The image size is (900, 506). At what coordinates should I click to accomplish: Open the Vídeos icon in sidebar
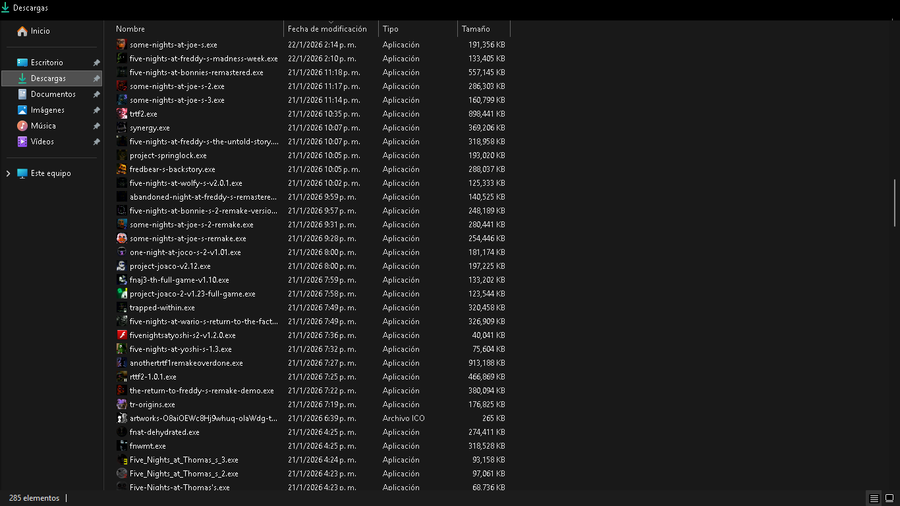22,142
